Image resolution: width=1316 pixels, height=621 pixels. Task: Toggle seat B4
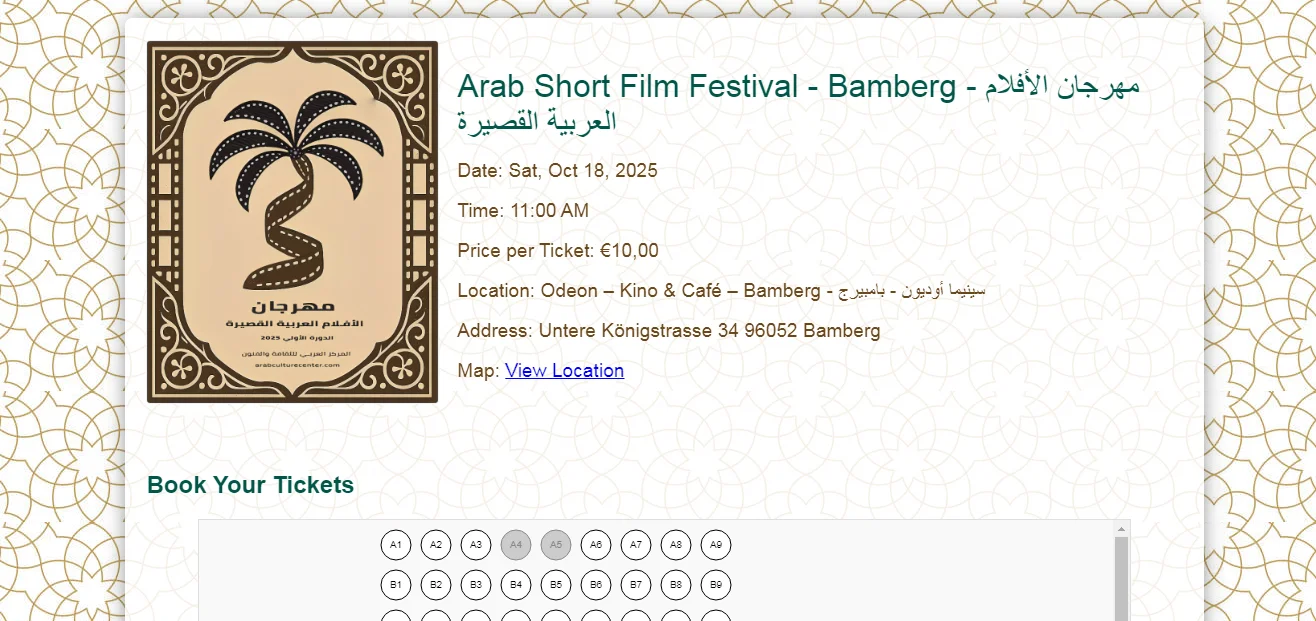coord(516,584)
